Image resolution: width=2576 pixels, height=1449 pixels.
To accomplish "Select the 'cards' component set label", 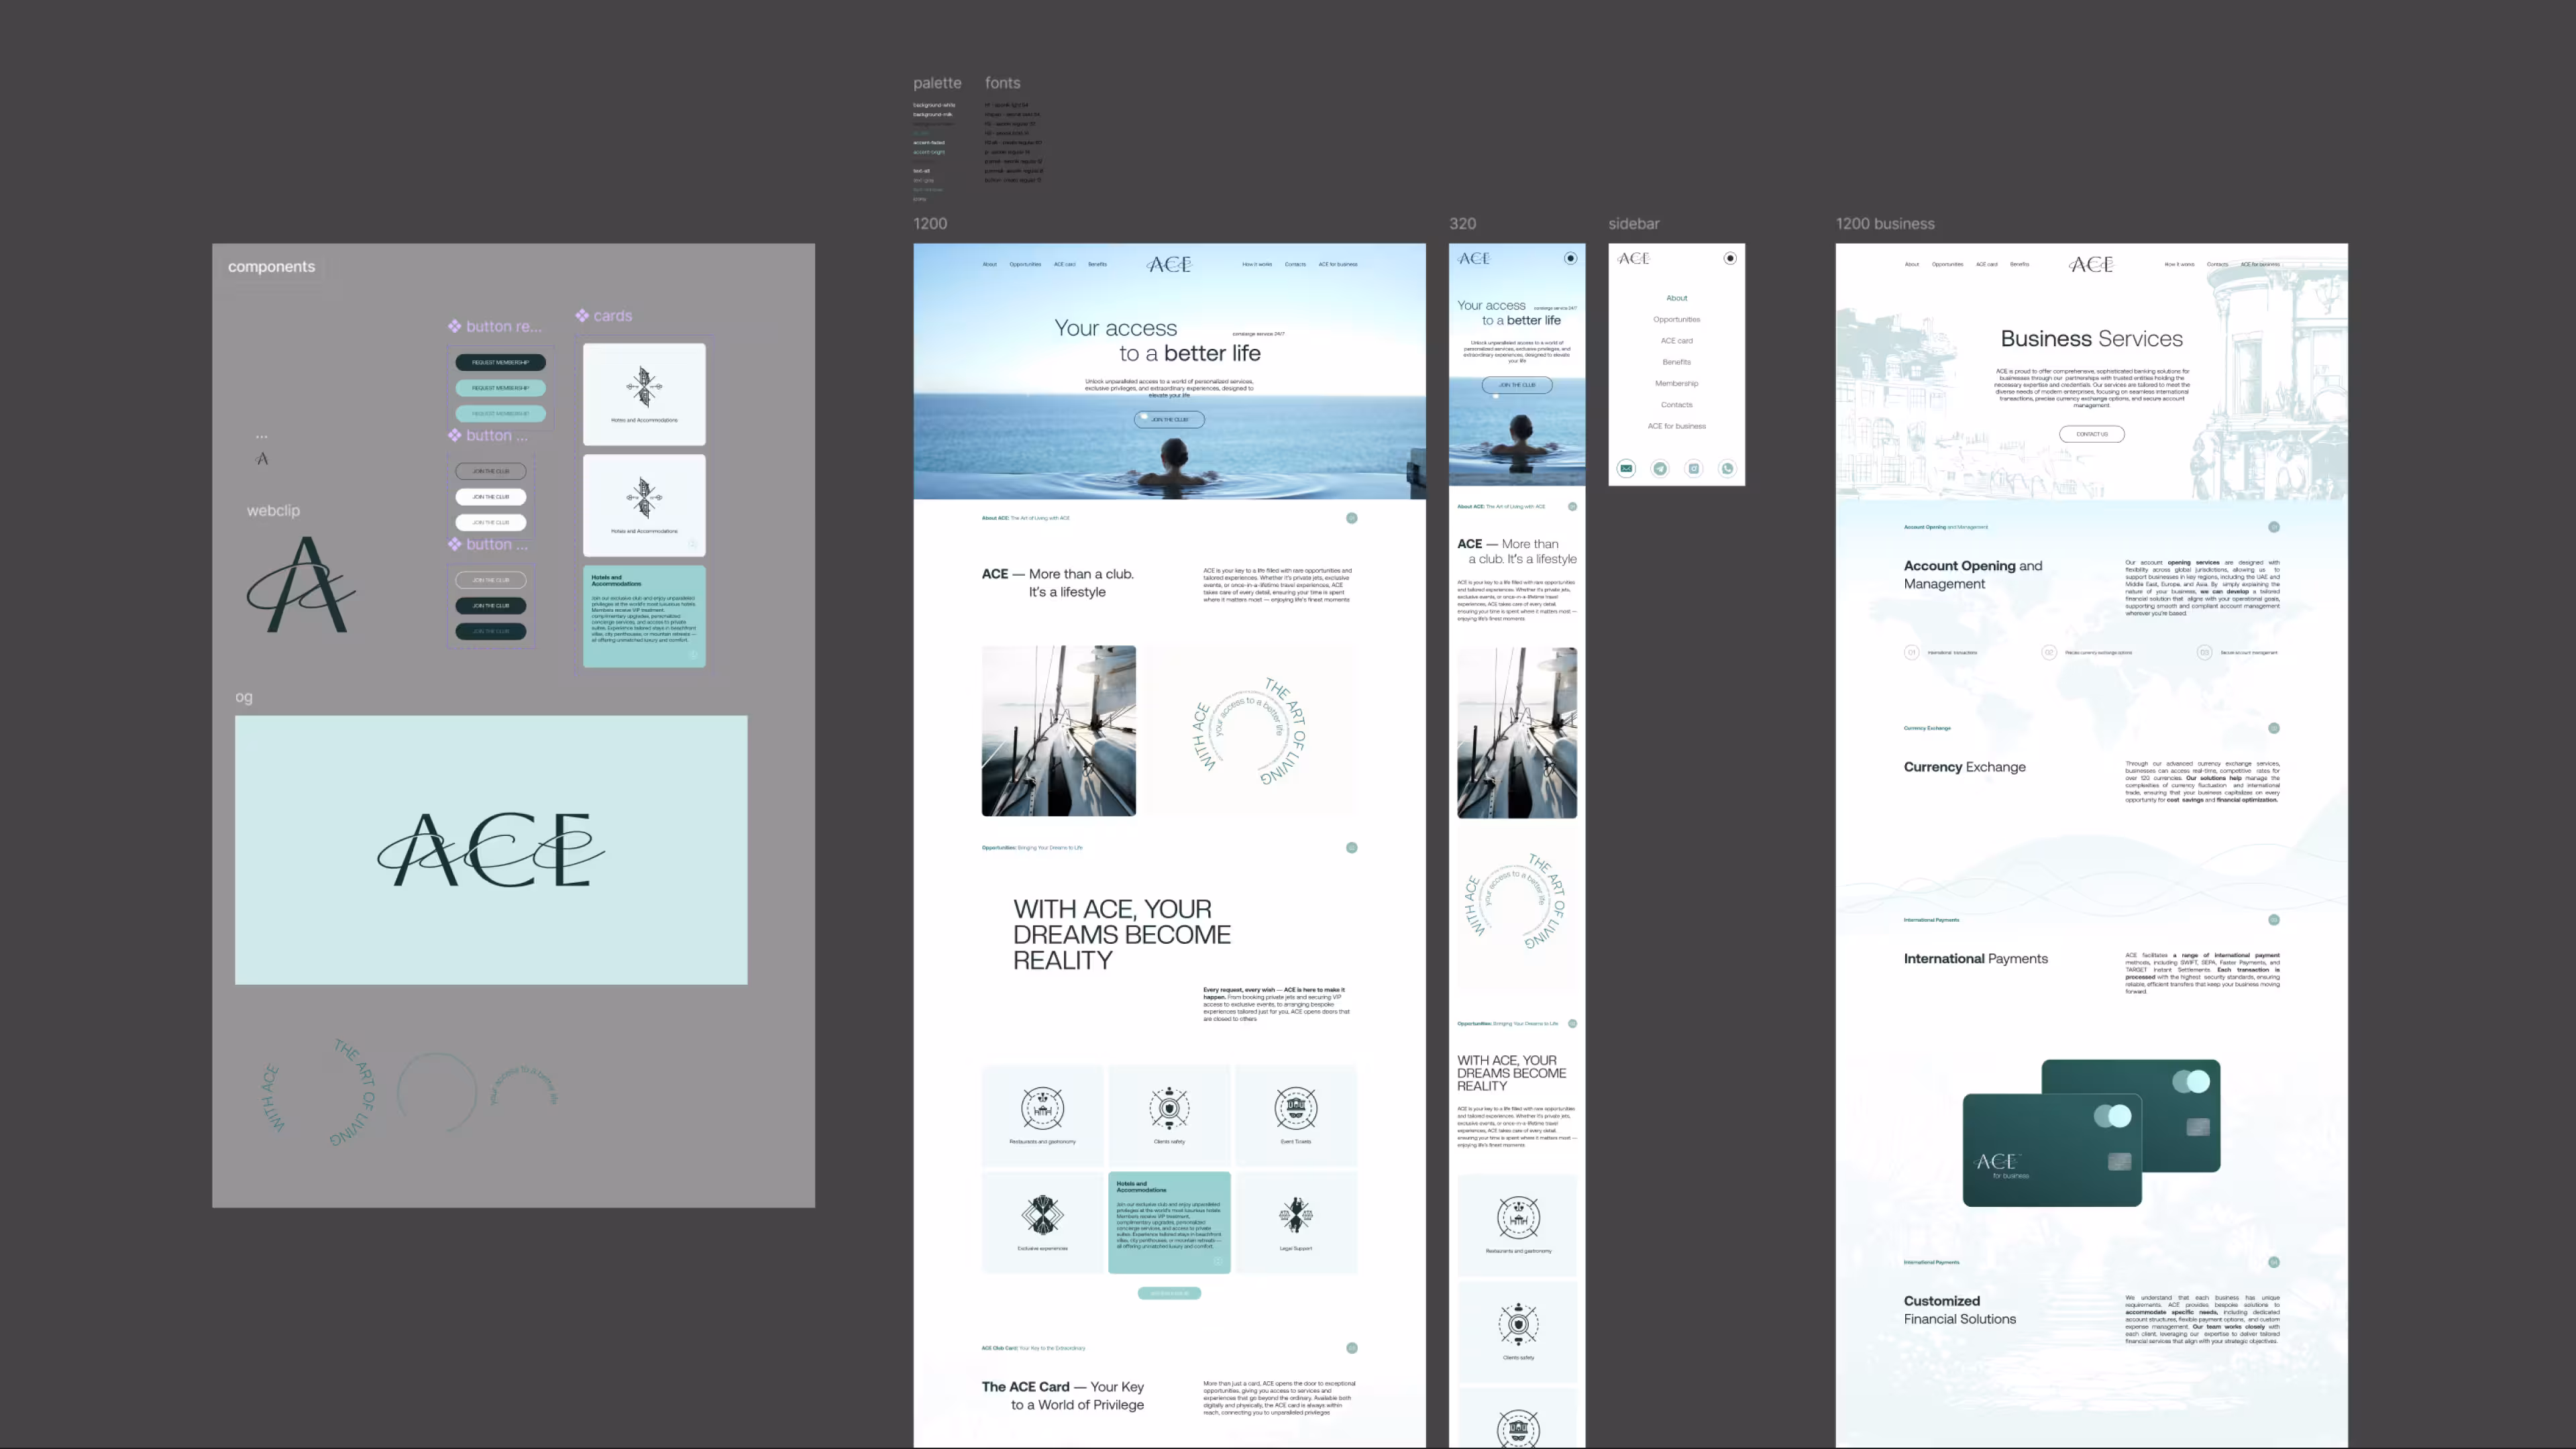I will (612, 316).
